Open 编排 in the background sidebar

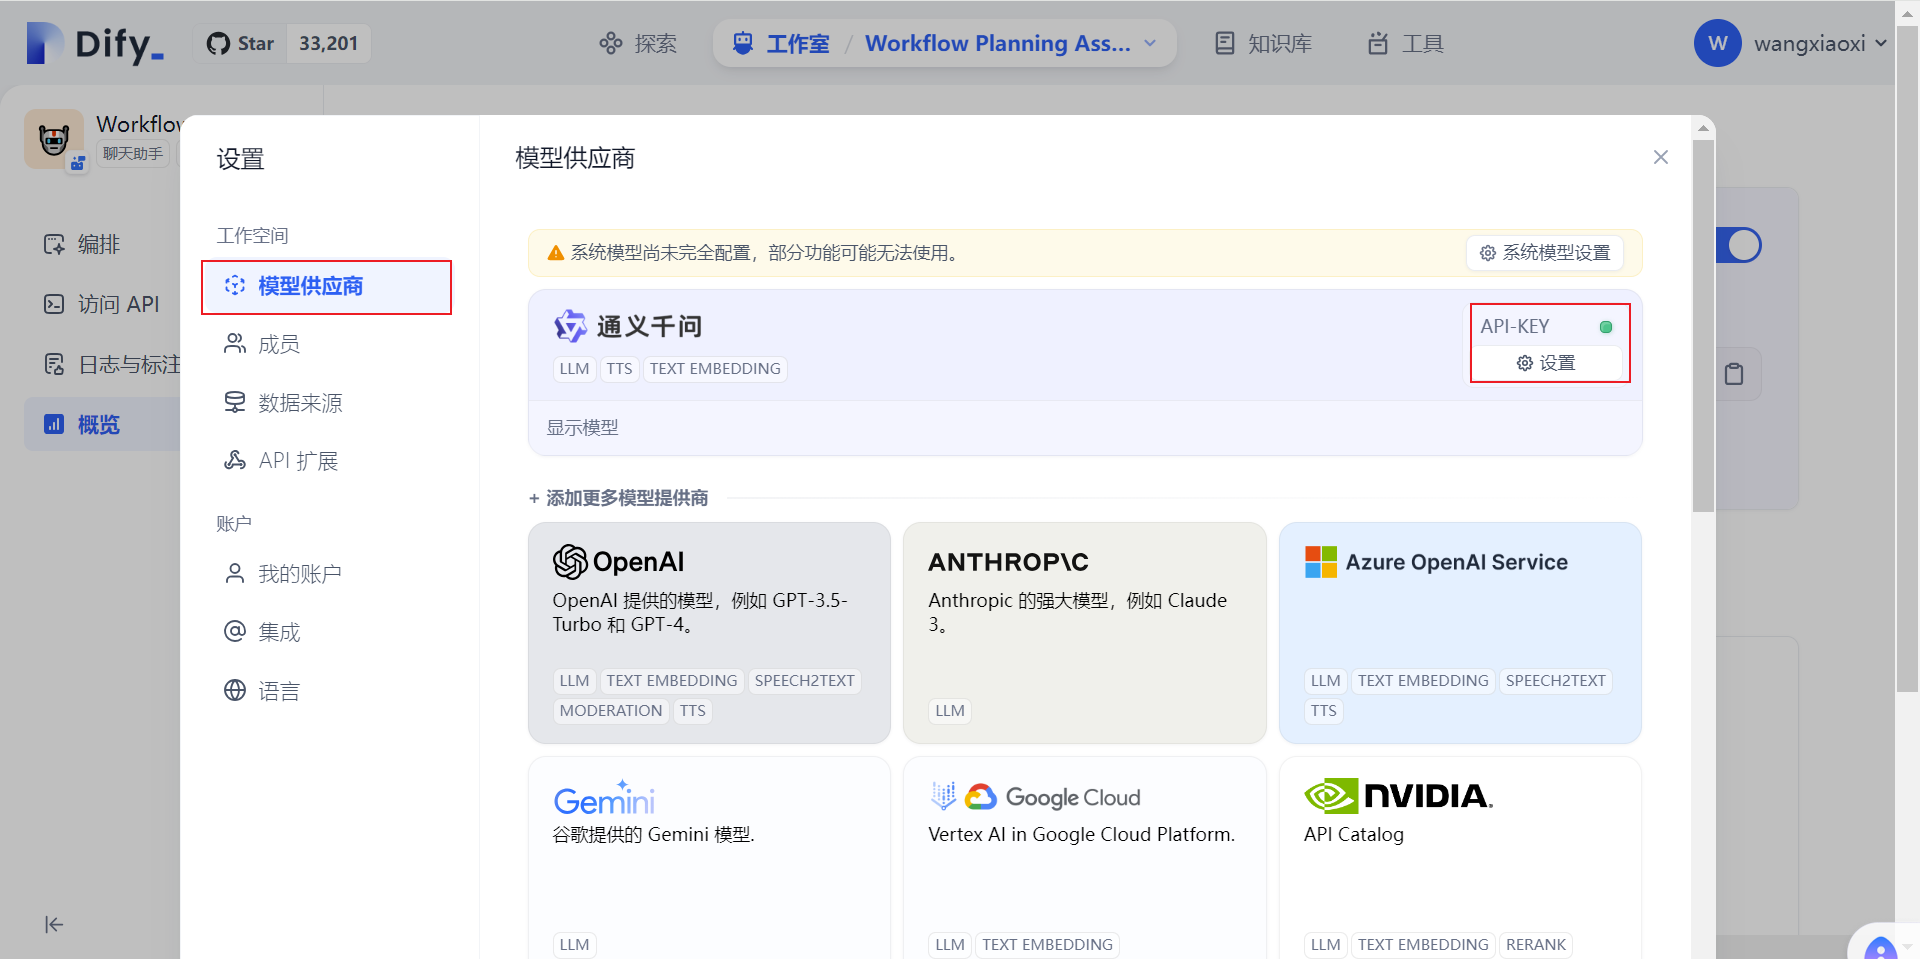tap(100, 244)
